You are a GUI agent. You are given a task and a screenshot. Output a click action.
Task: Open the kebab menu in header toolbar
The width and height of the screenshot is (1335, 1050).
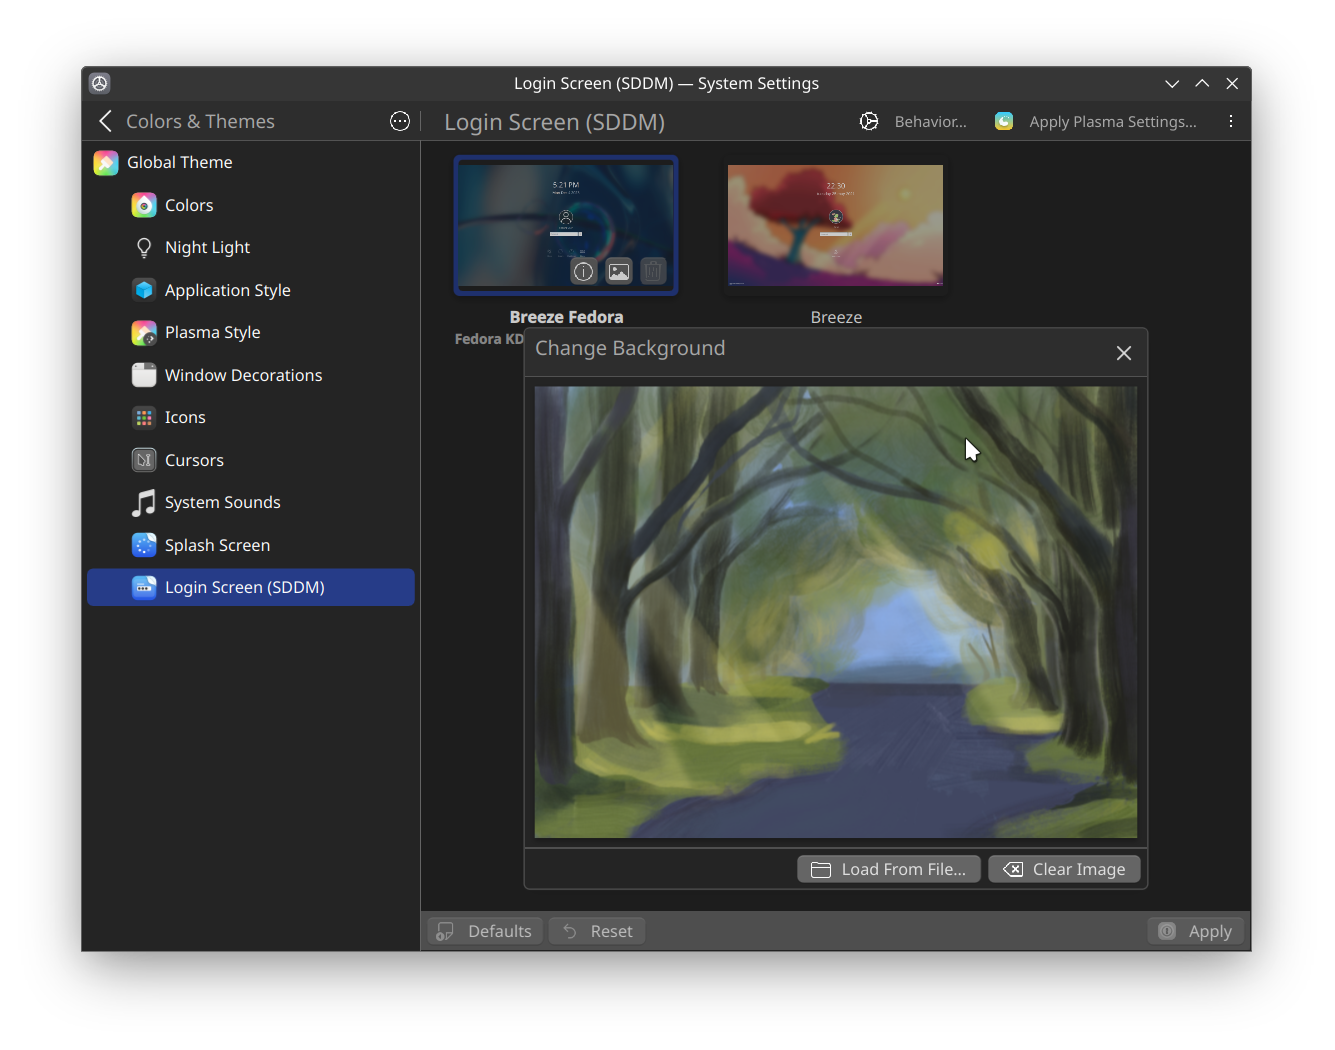(1230, 121)
